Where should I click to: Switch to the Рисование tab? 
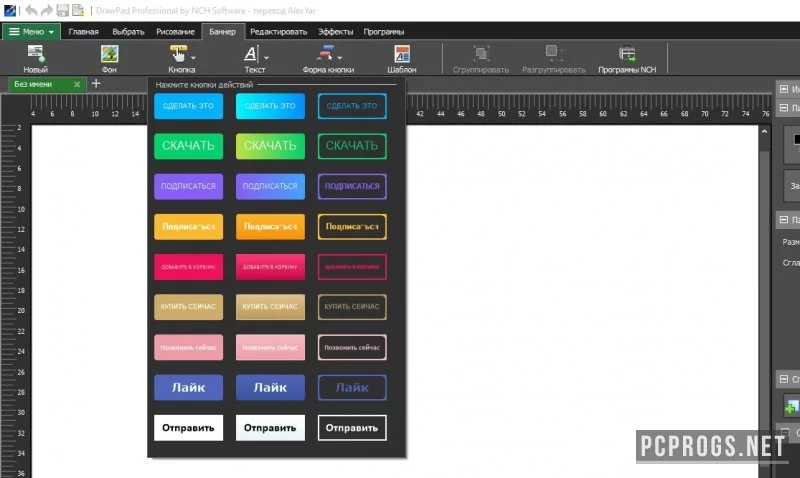[175, 32]
